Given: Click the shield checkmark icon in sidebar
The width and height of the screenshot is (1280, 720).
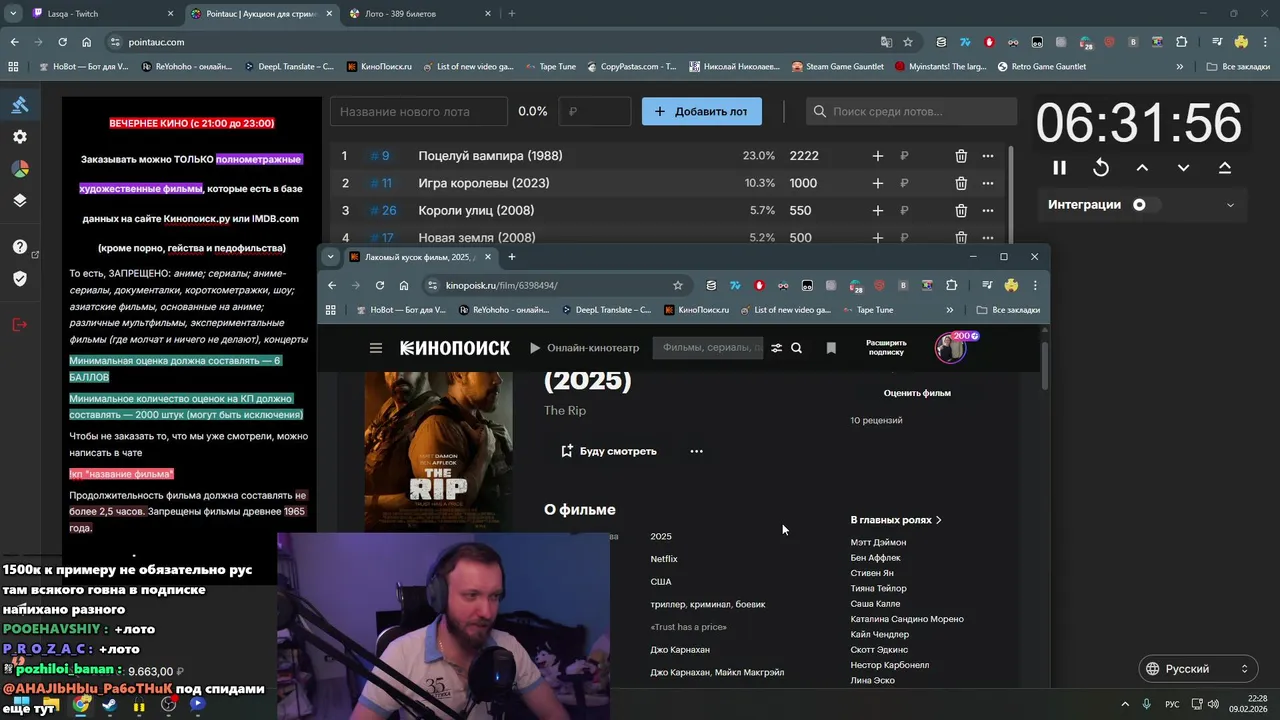Looking at the screenshot, I should [20, 278].
